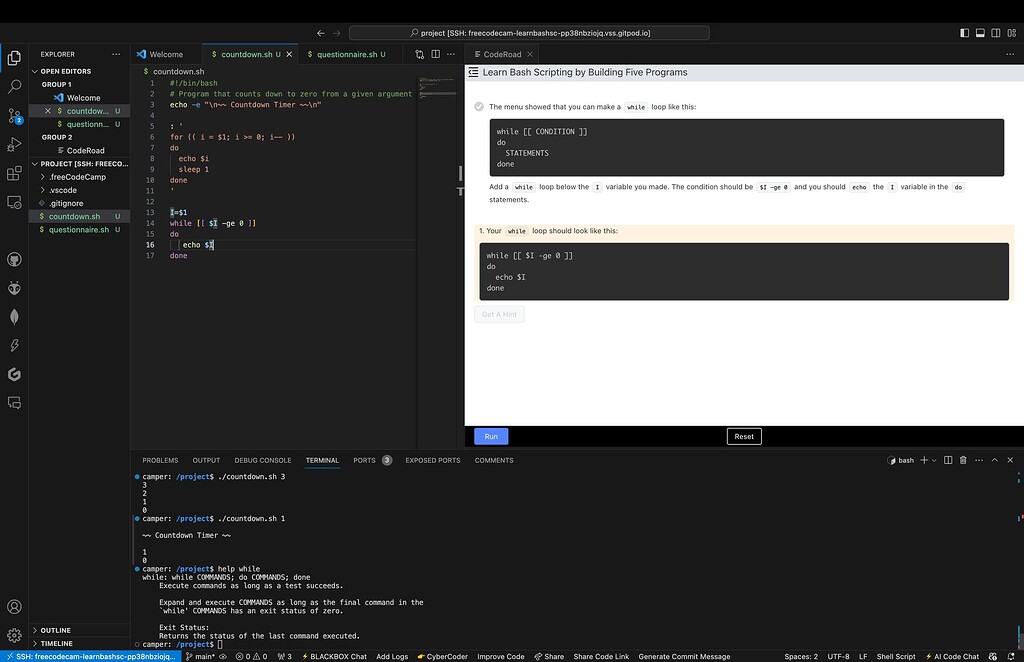Open the Search view in activity bar
This screenshot has height=662, width=1024.
tap(13, 86)
